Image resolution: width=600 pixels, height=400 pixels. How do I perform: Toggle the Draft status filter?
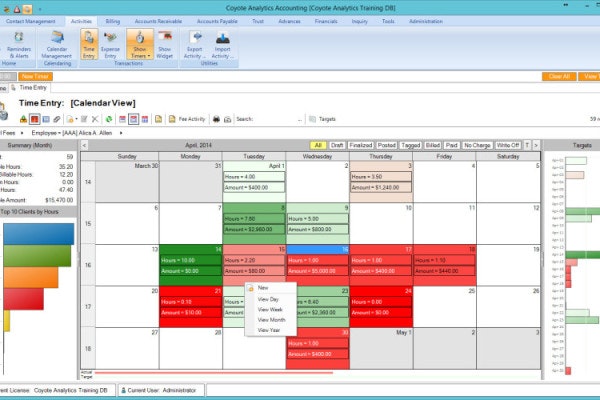coord(337,145)
